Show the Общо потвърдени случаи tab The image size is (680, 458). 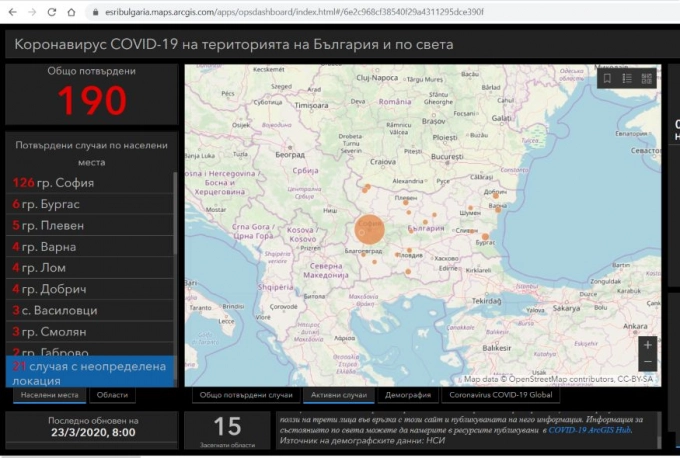click(x=246, y=395)
